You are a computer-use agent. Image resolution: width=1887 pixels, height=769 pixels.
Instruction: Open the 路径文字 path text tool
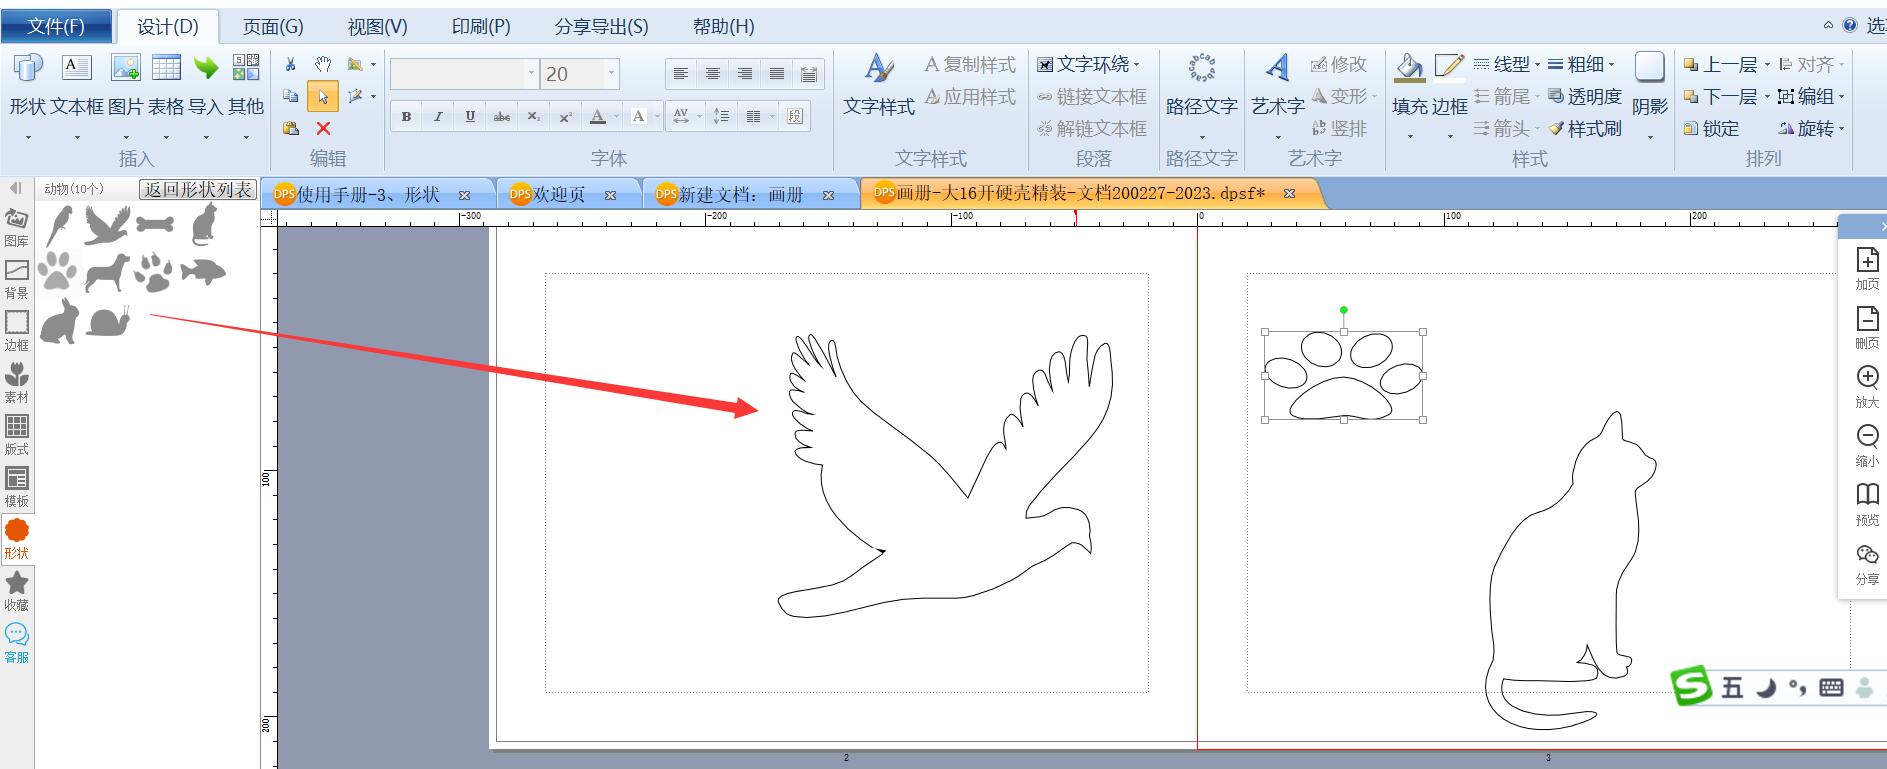1201,68
